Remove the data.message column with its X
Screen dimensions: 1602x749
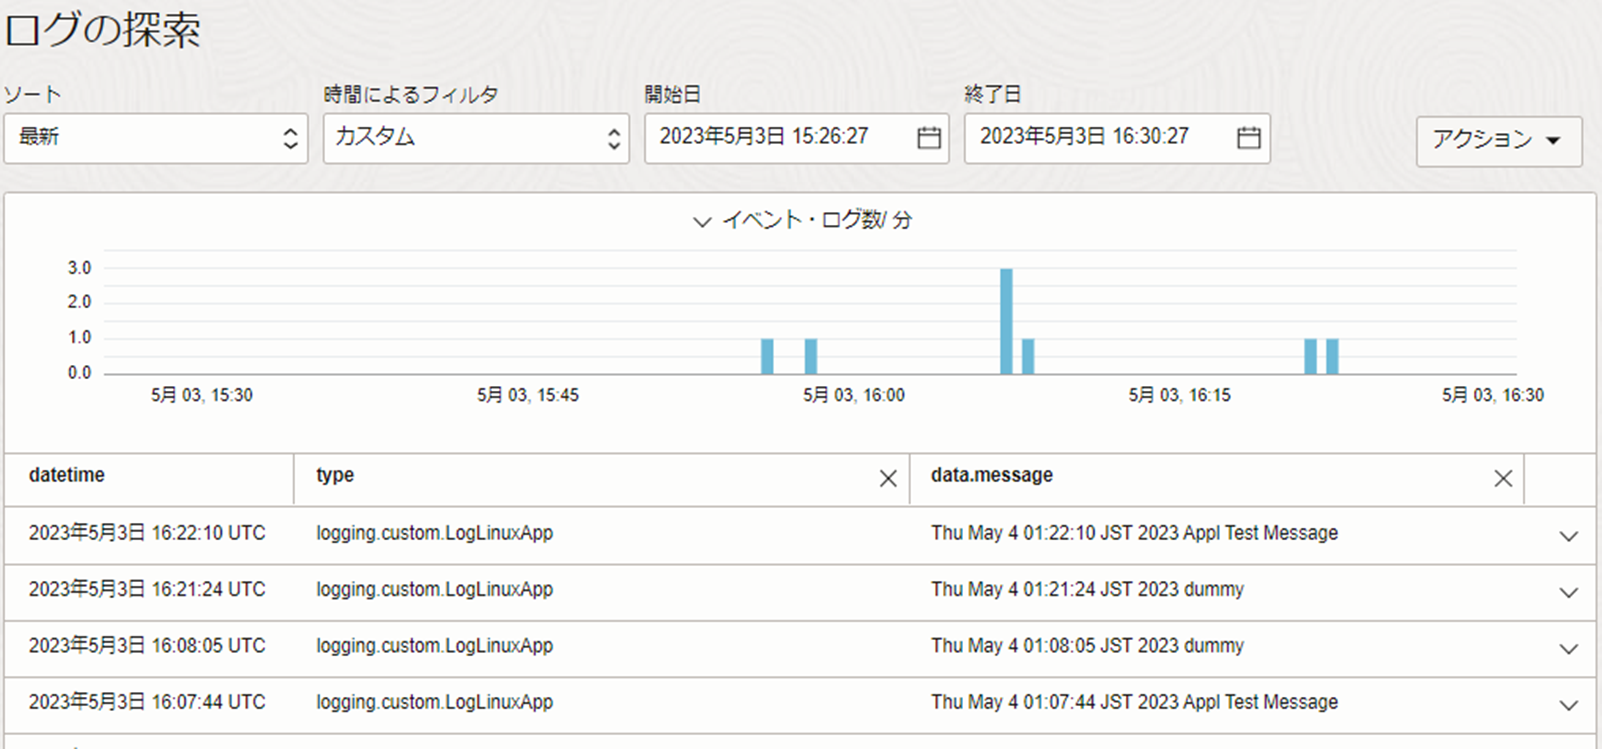1503,479
